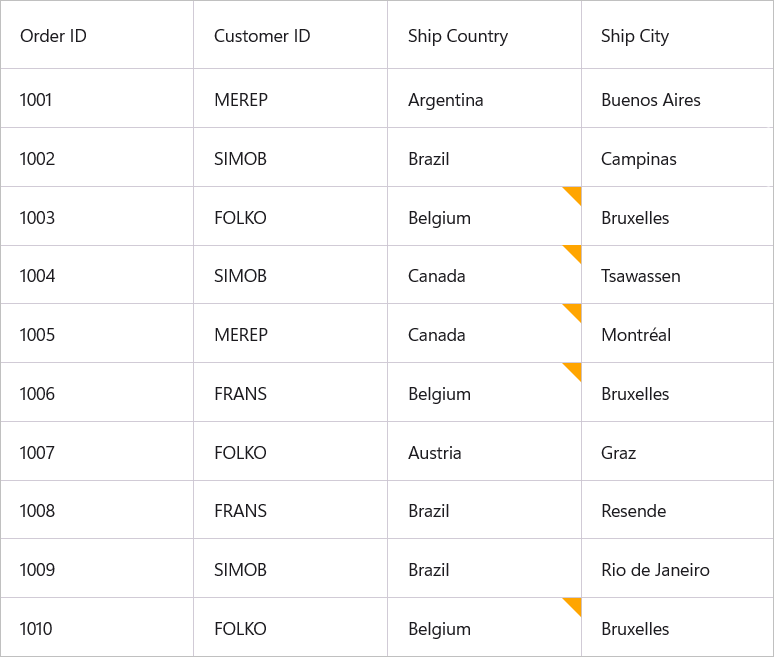Select the Buenos Aires cell

click(651, 100)
